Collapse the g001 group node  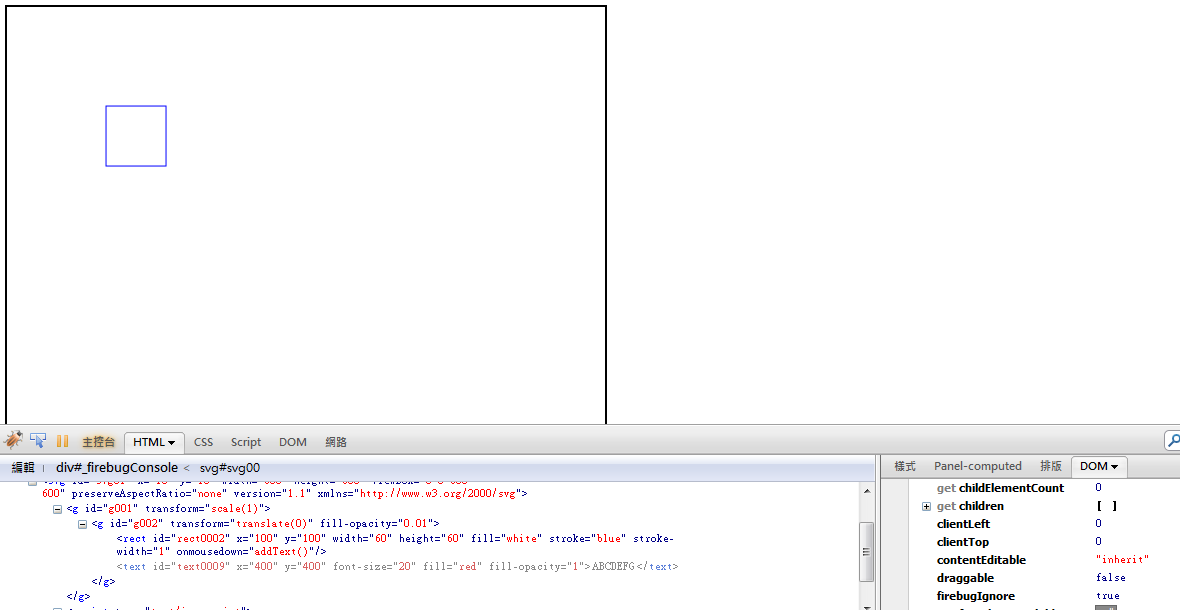58,509
